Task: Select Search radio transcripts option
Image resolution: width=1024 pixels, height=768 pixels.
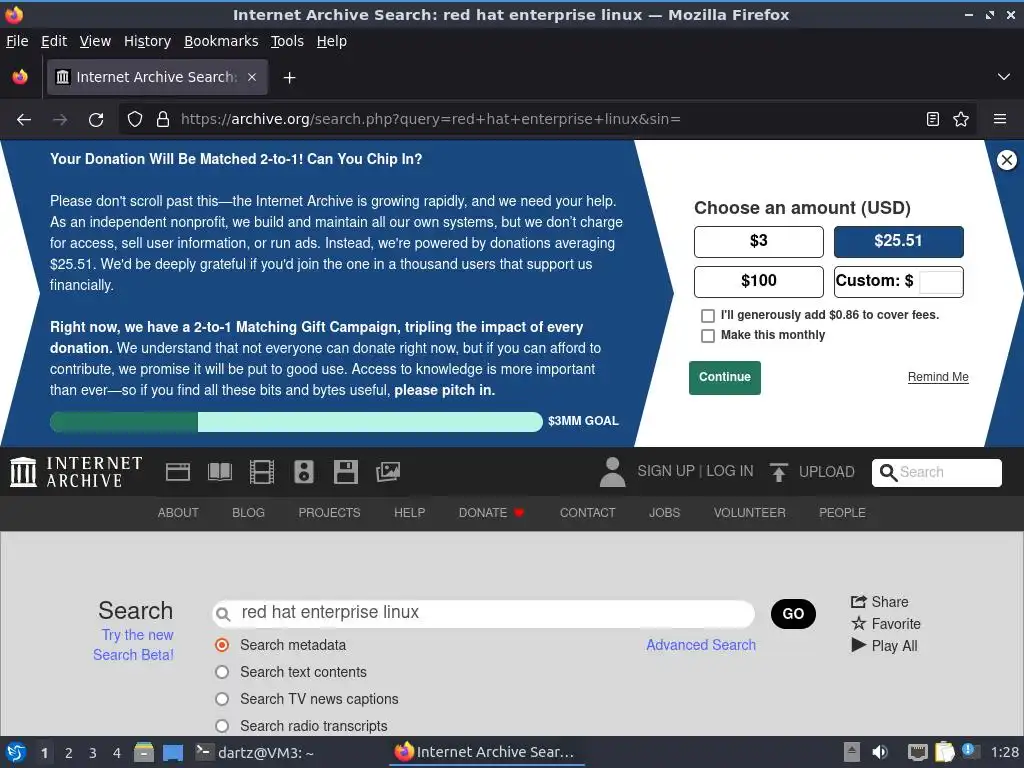Action: pos(222,726)
